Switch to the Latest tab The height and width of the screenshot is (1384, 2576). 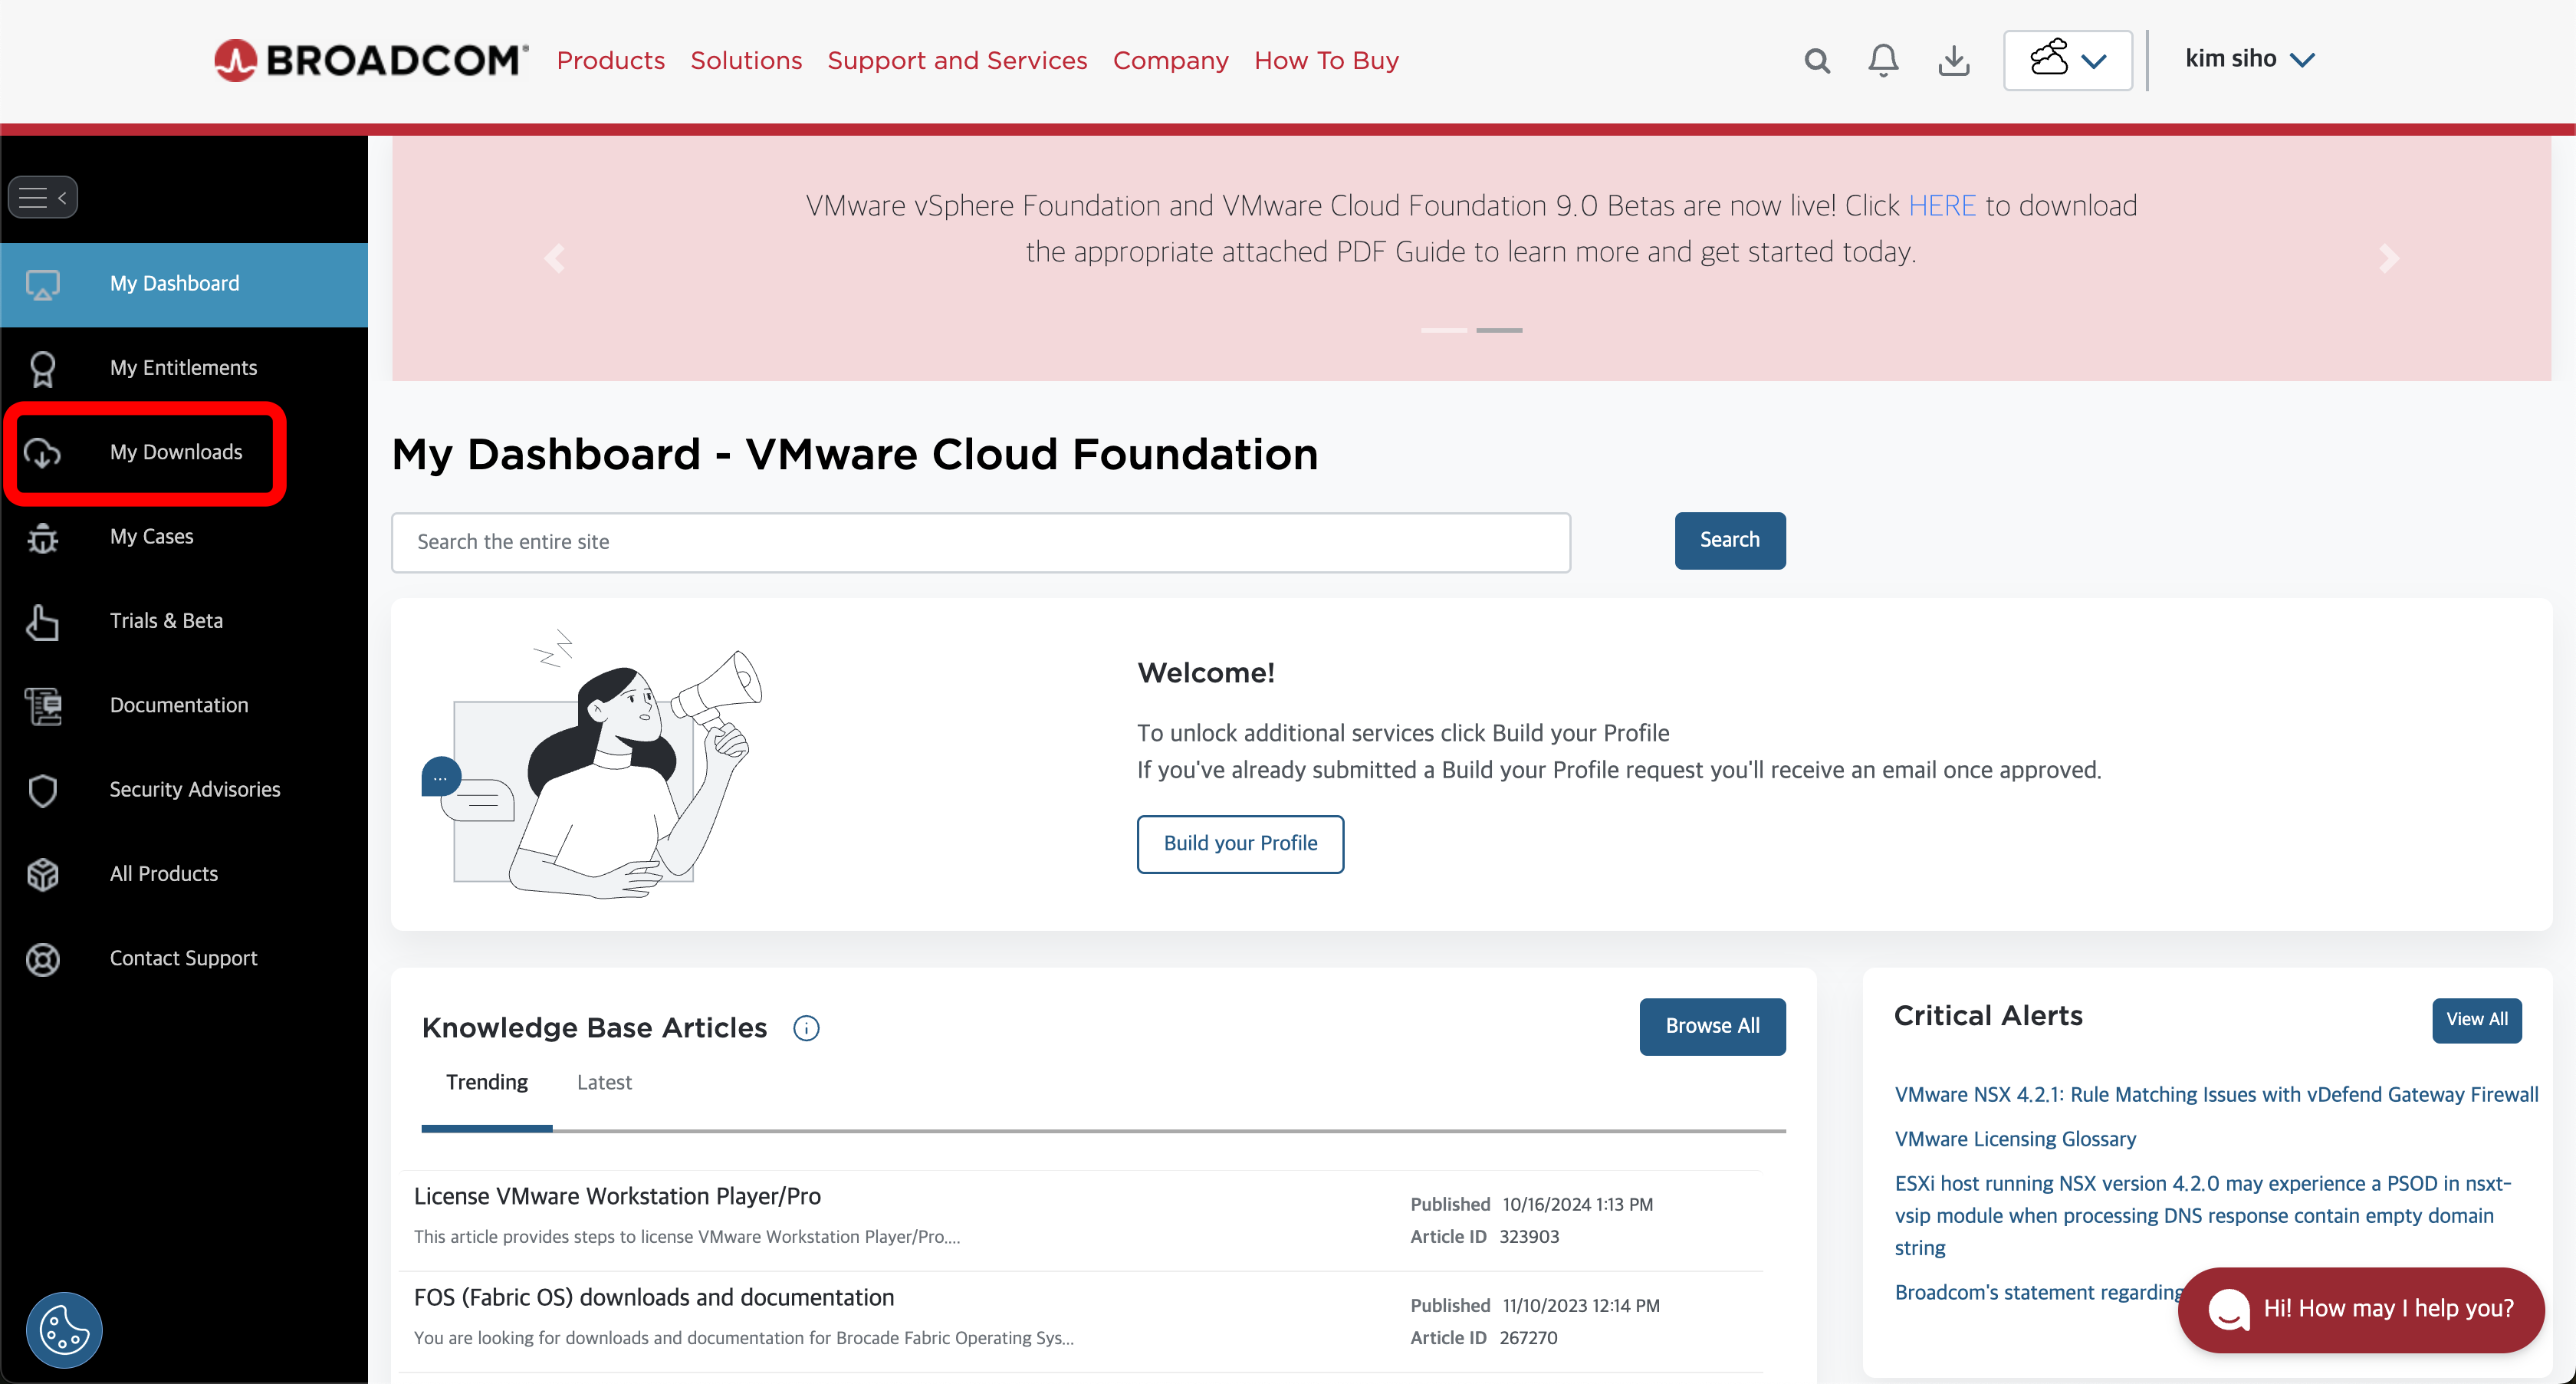604,1083
